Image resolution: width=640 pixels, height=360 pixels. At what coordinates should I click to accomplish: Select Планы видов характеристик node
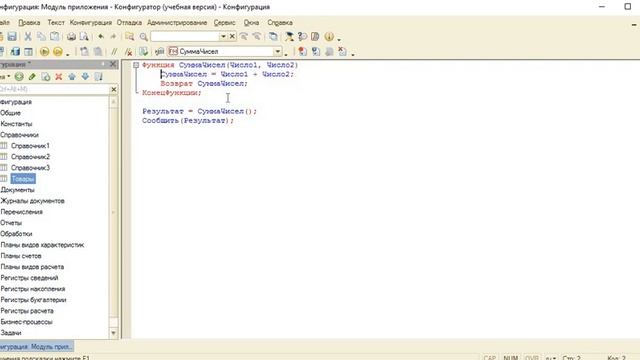(x=42, y=245)
